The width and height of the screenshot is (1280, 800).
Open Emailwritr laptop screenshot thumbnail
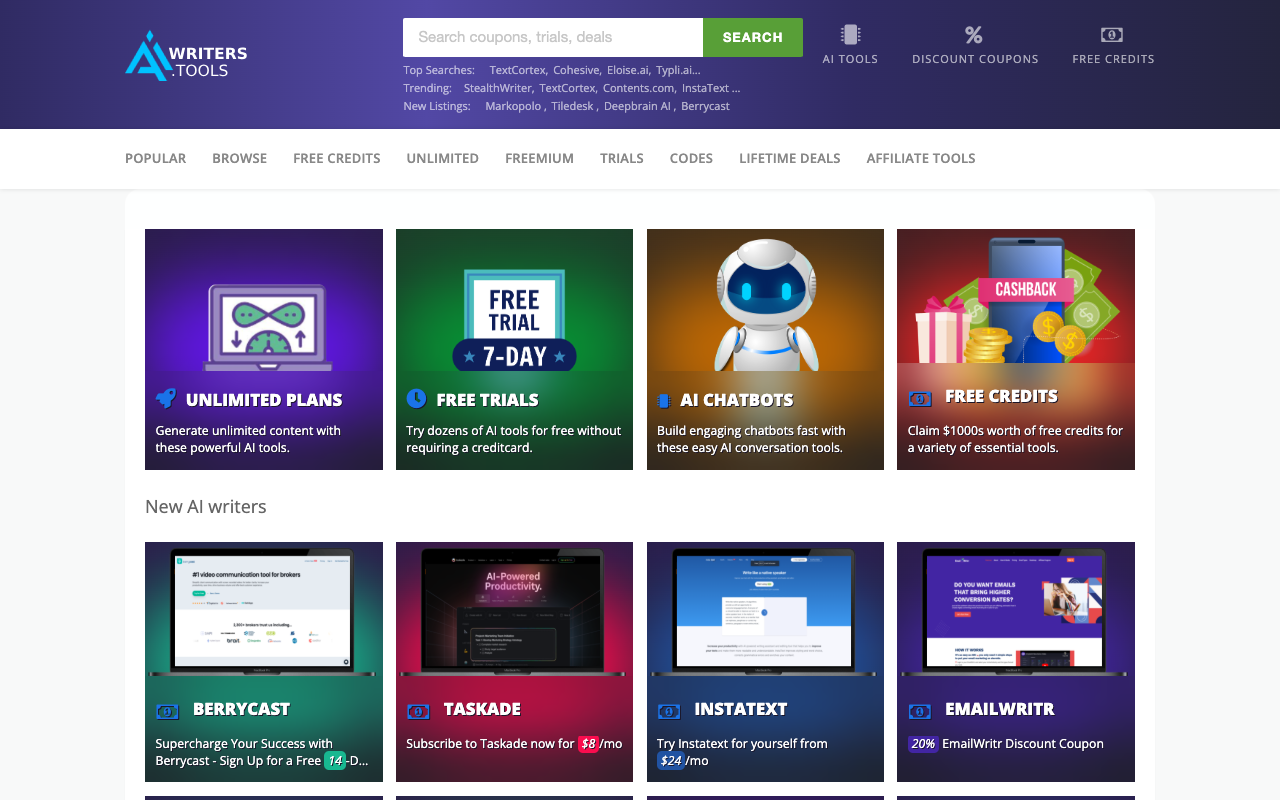coord(1016,610)
